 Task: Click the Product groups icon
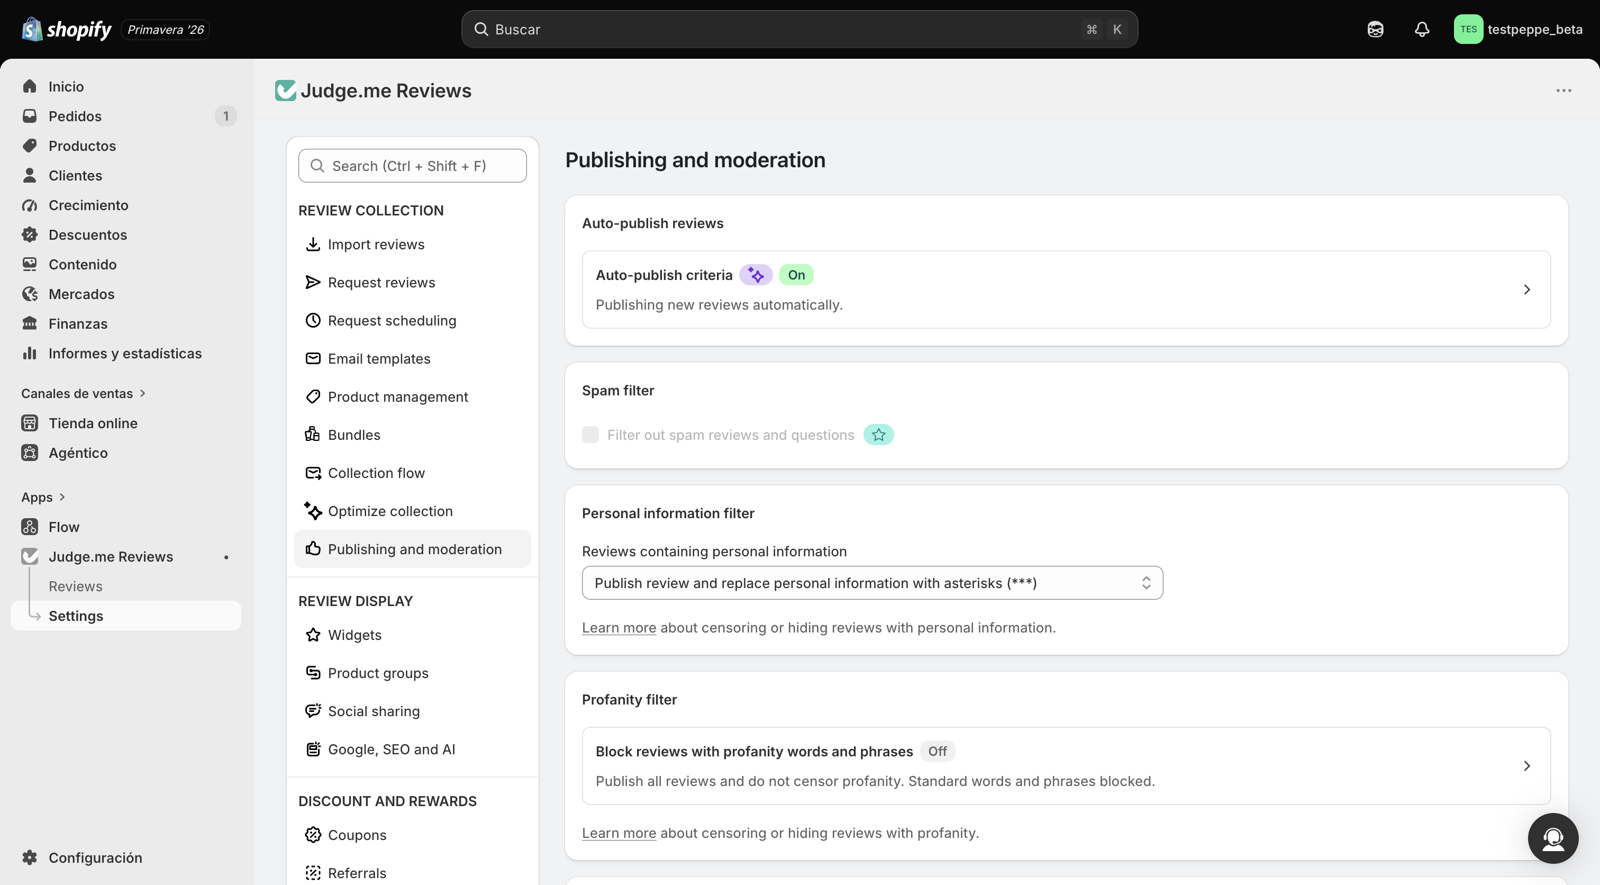(313, 673)
